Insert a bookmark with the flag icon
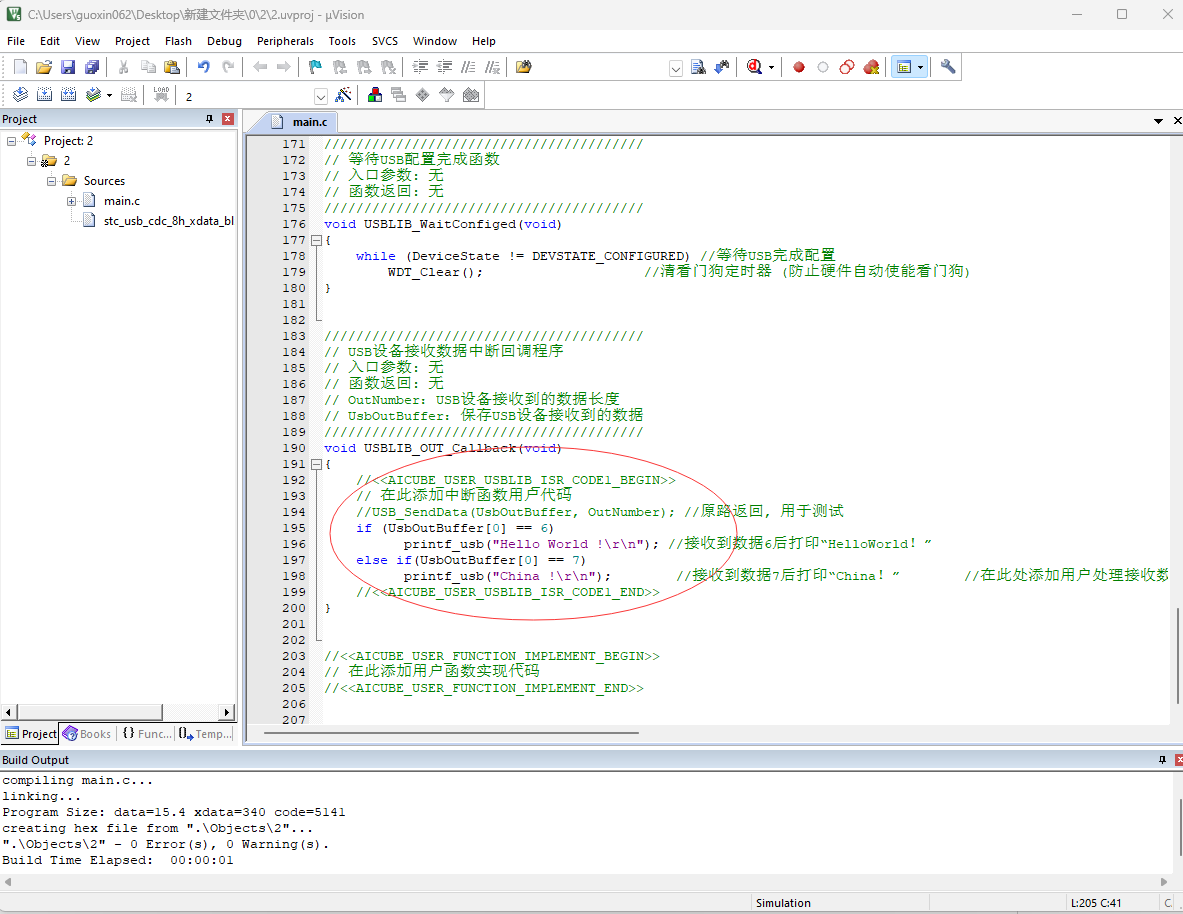 (315, 67)
